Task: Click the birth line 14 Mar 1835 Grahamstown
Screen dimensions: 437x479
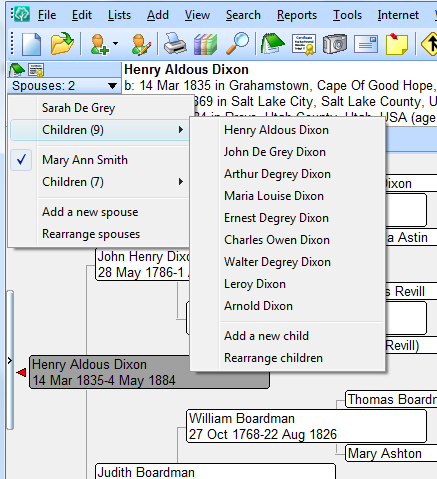Action: tap(280, 86)
